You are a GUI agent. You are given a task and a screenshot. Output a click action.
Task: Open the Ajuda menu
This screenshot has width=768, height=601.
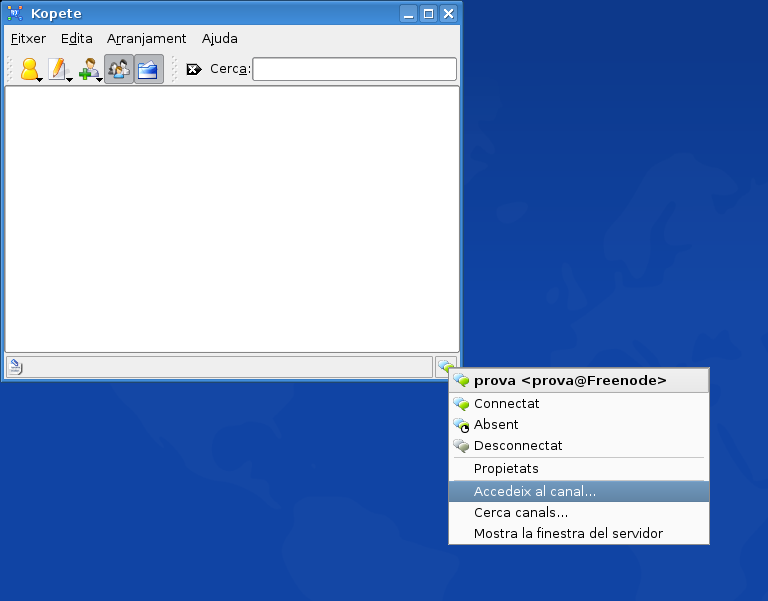pyautogui.click(x=219, y=39)
